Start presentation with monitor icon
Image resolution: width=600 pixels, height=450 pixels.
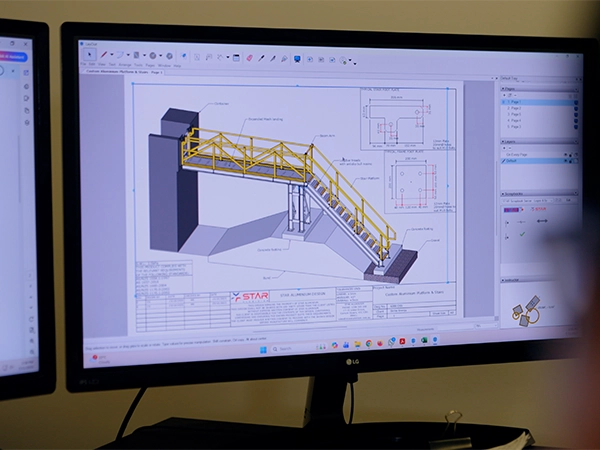[297, 59]
